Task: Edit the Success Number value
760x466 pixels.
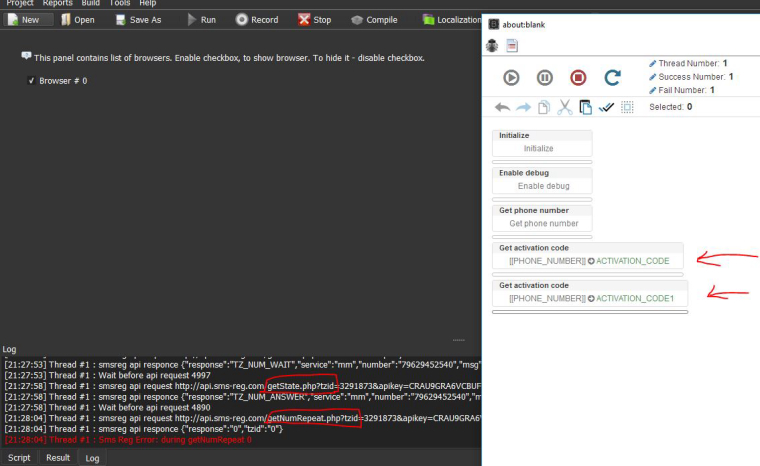Action: click(730, 76)
